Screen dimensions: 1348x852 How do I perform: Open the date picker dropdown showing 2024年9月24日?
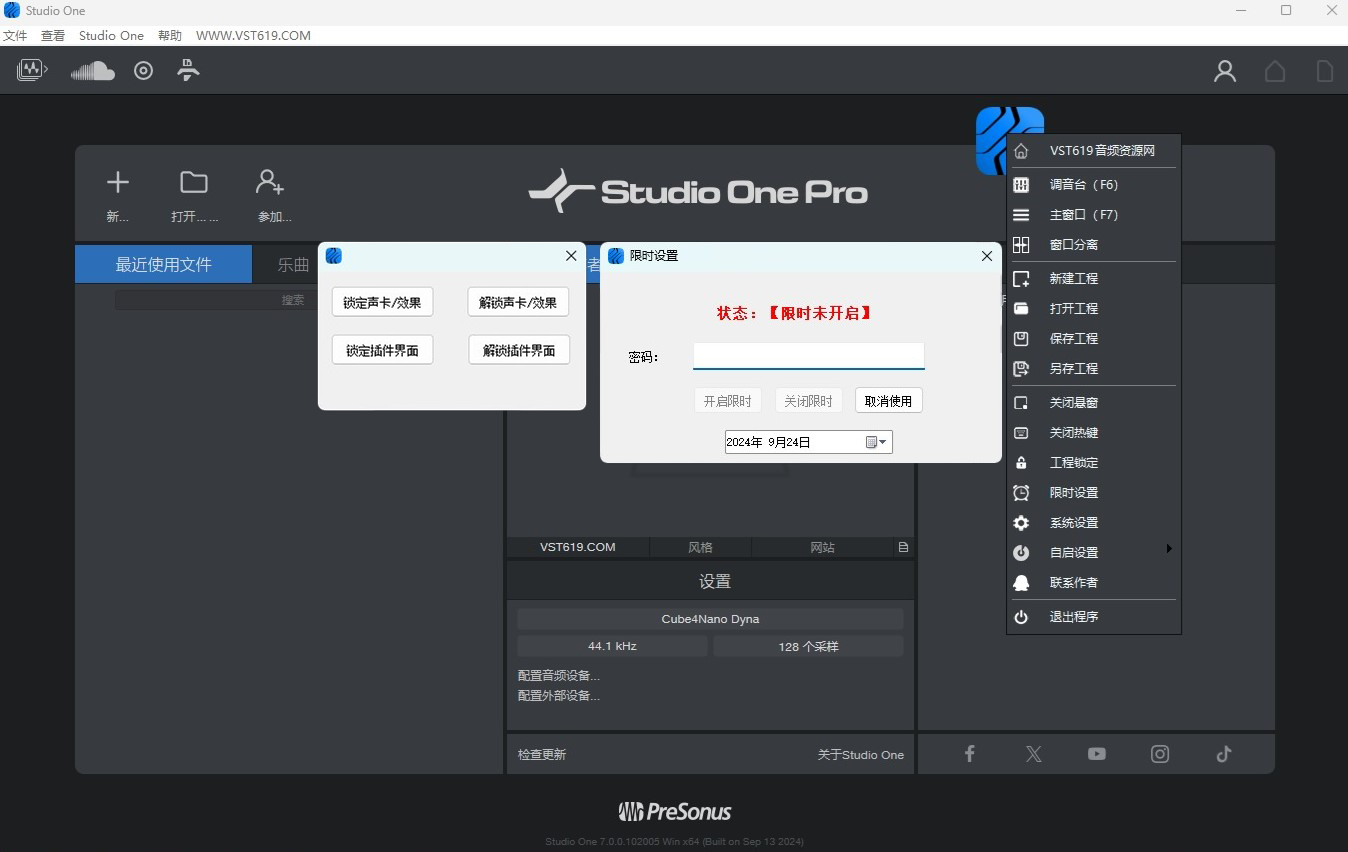(878, 441)
